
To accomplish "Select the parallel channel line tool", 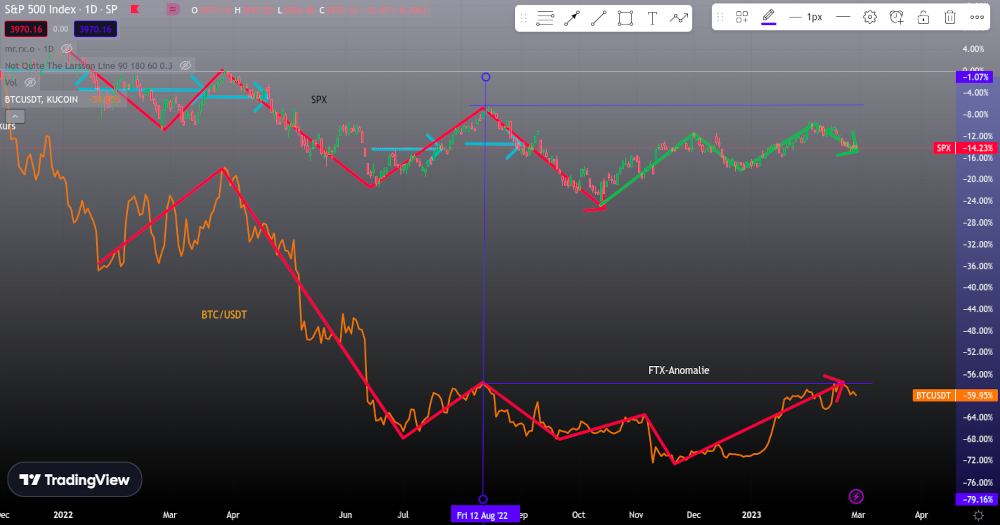I will 545,18.
